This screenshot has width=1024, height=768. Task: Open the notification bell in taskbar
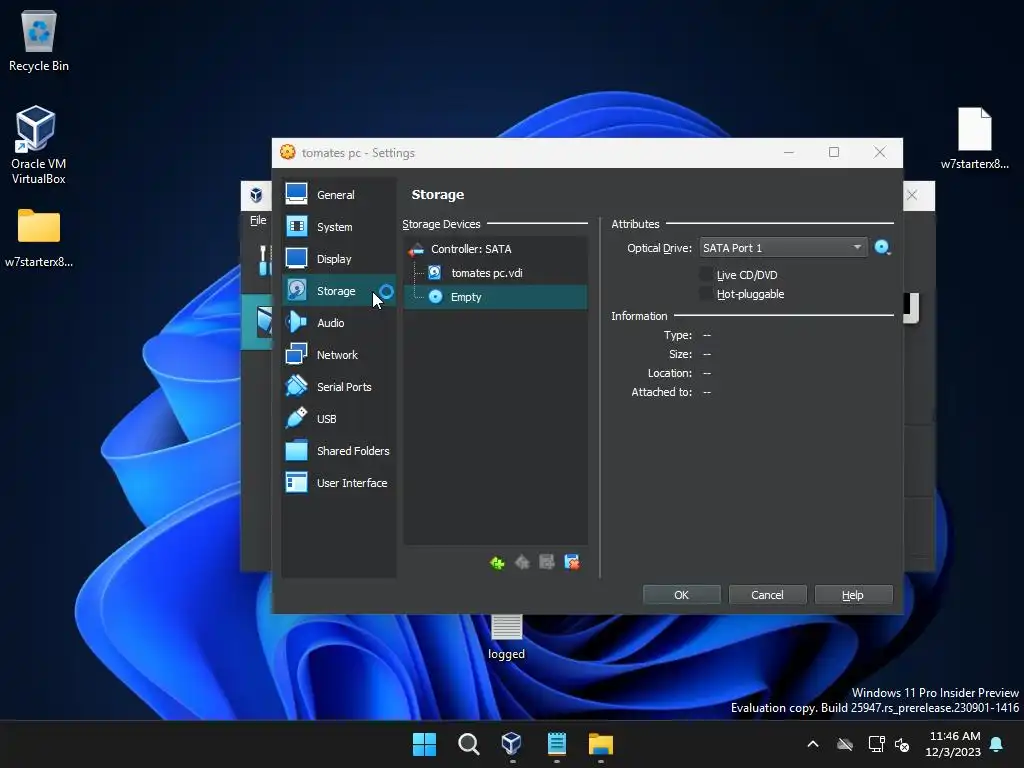click(997, 744)
